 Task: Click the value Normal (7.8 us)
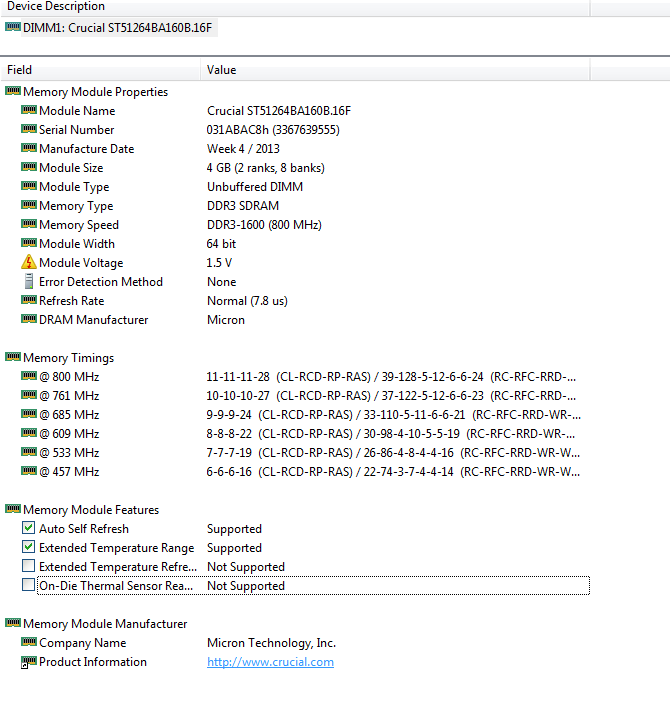point(247,301)
